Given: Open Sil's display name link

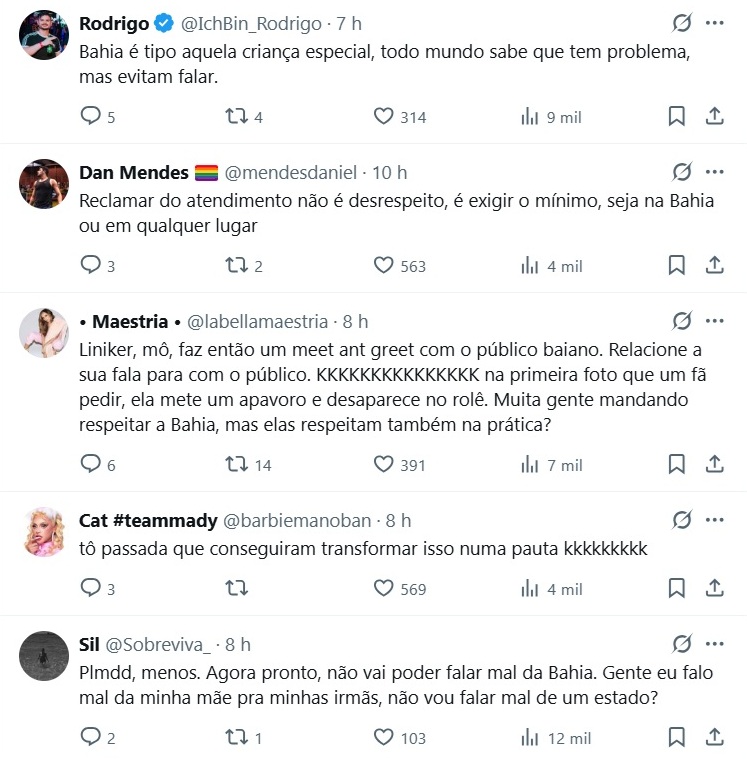Looking at the screenshot, I should click(x=88, y=644).
